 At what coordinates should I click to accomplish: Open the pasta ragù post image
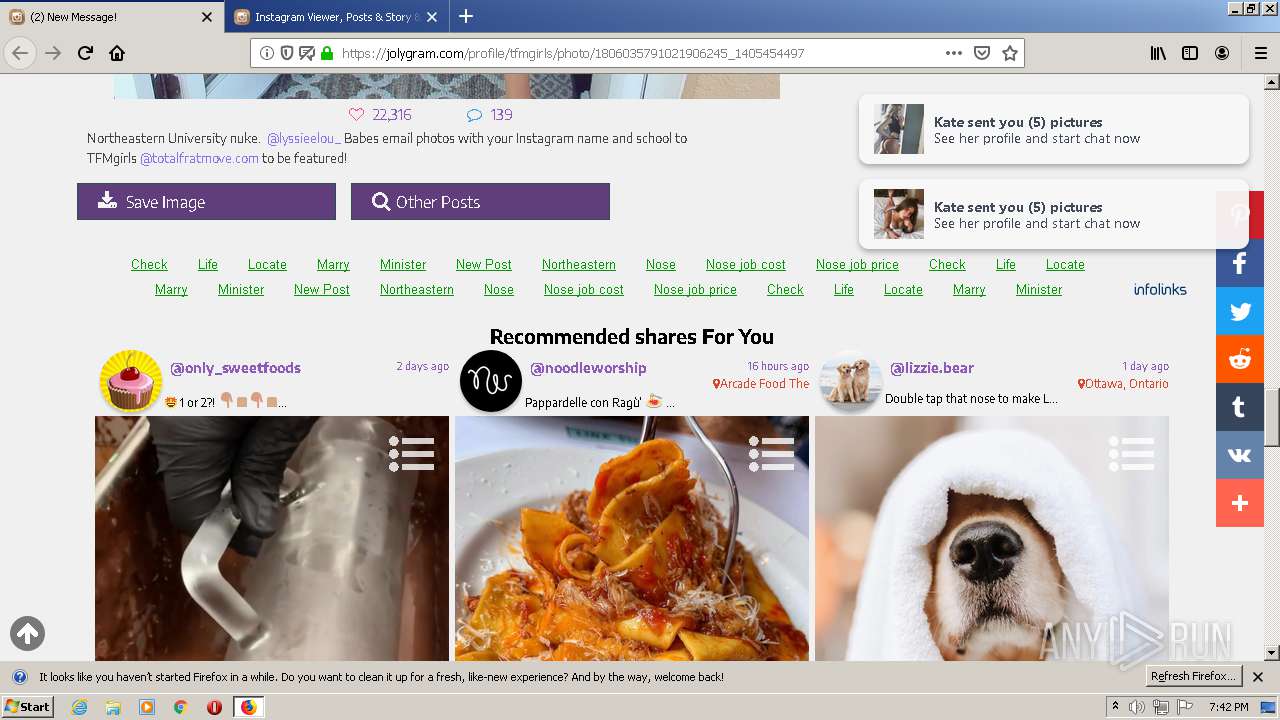632,538
